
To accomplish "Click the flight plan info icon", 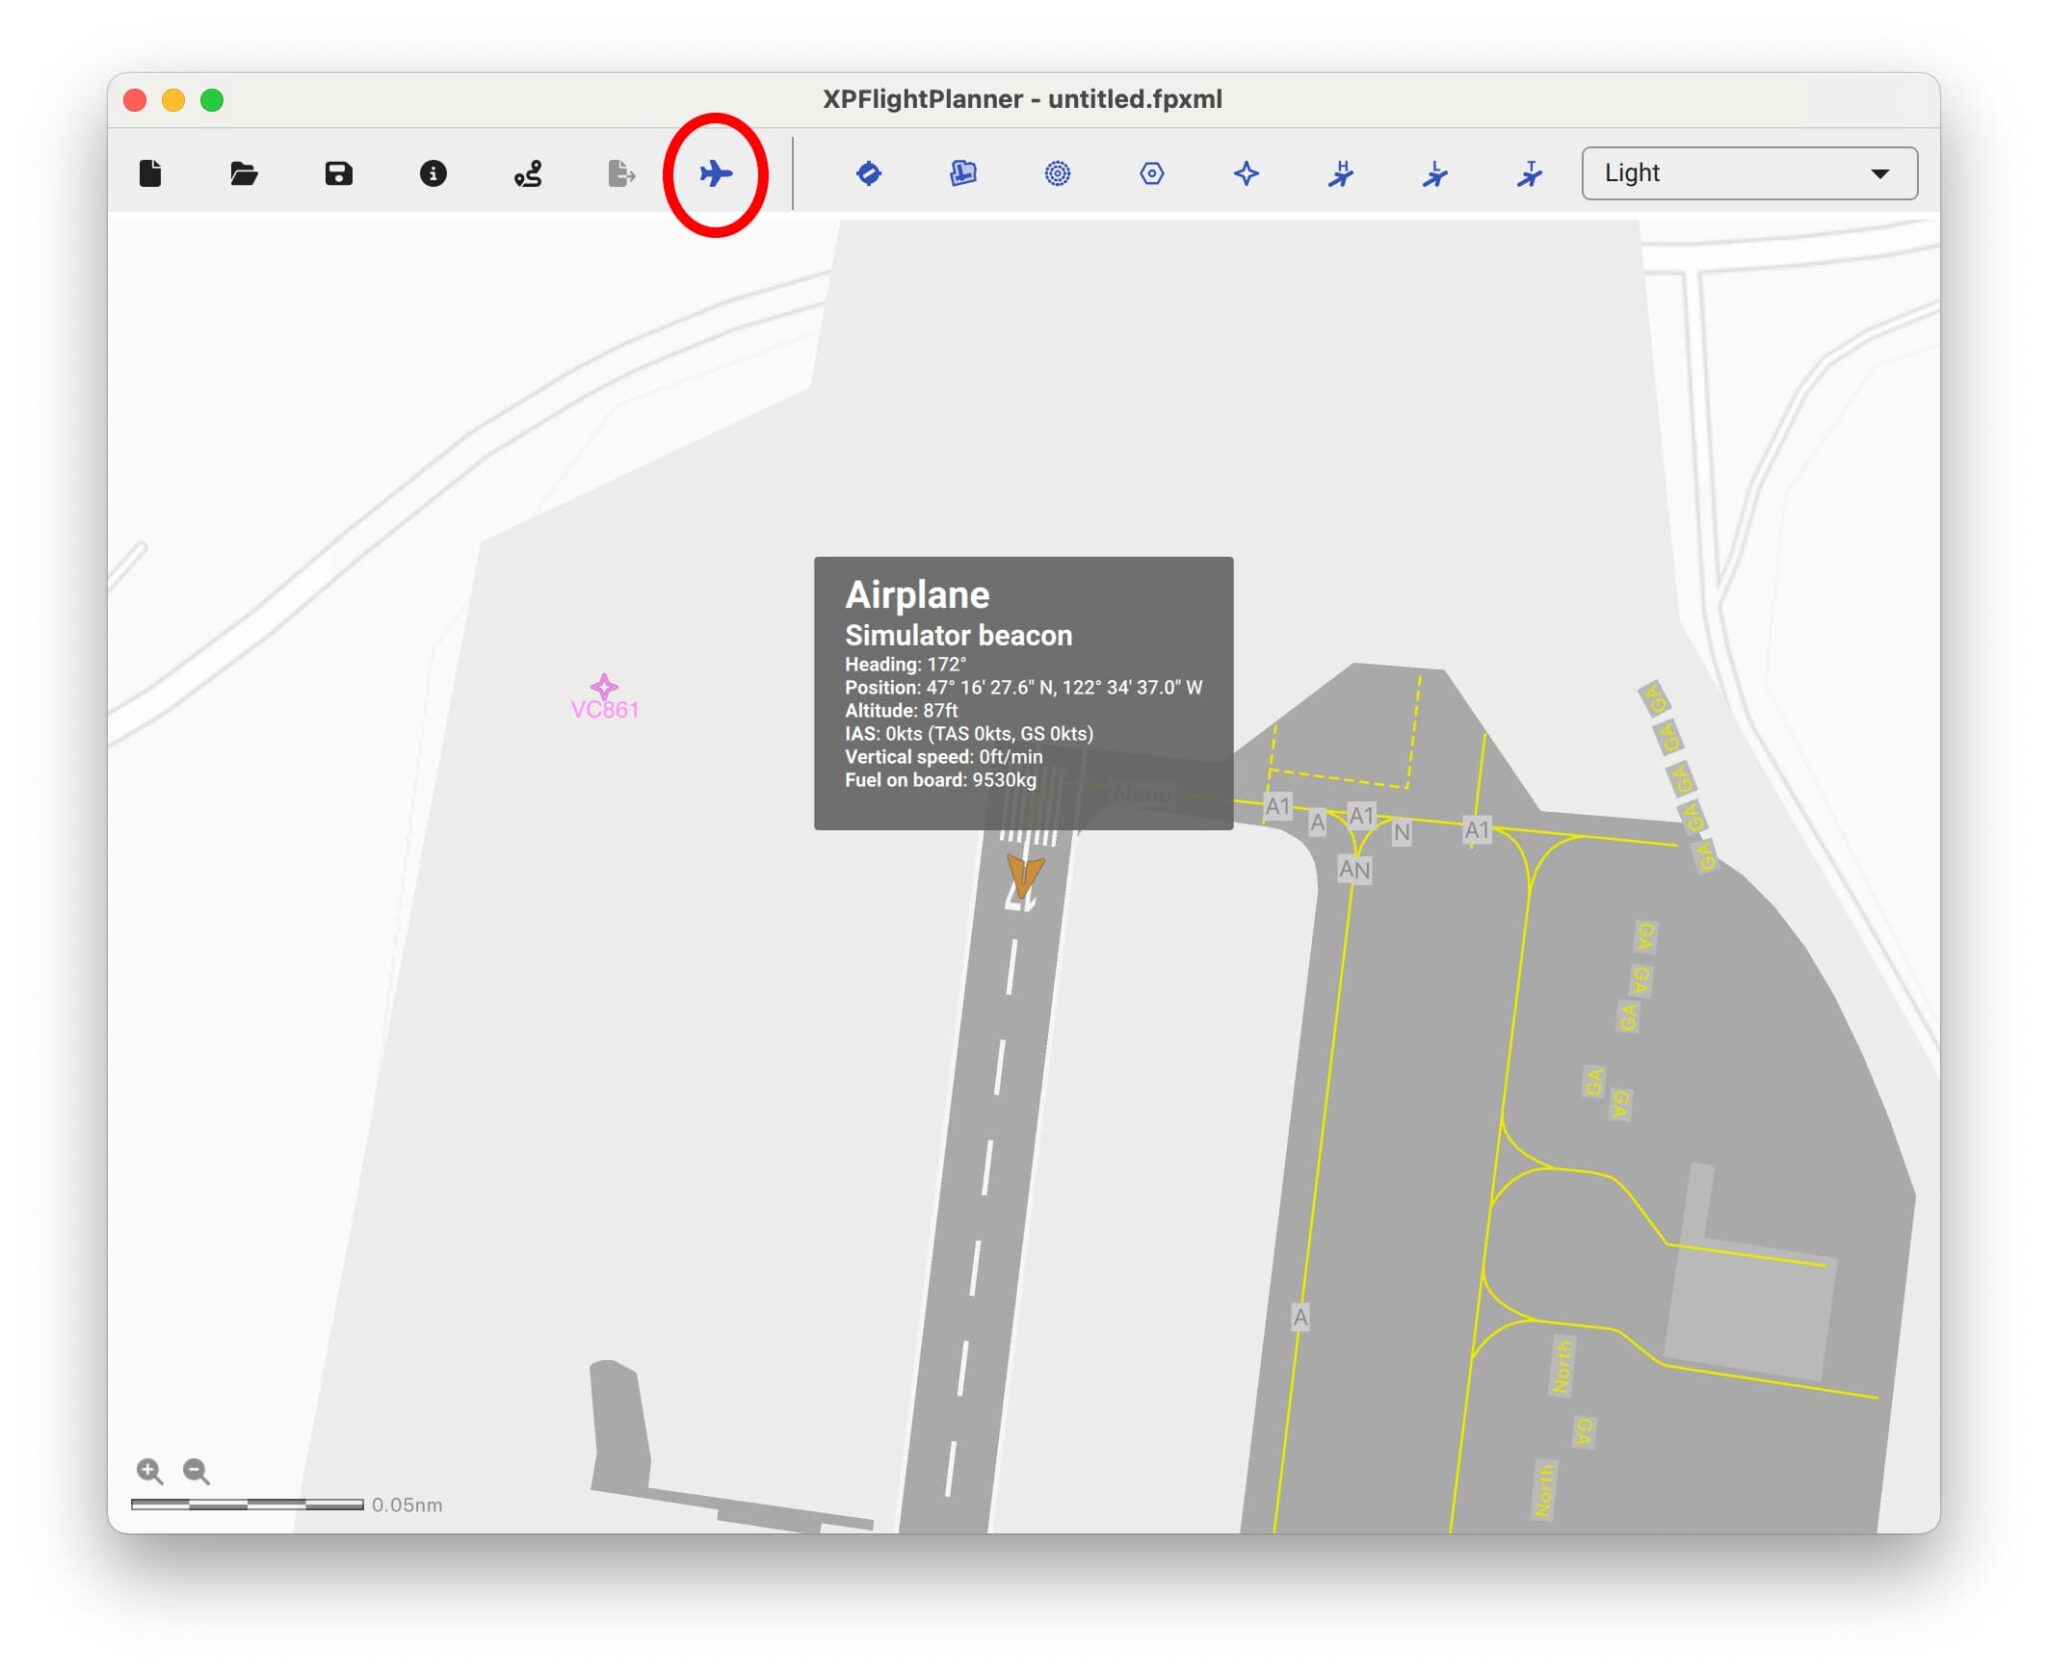I will click(433, 173).
